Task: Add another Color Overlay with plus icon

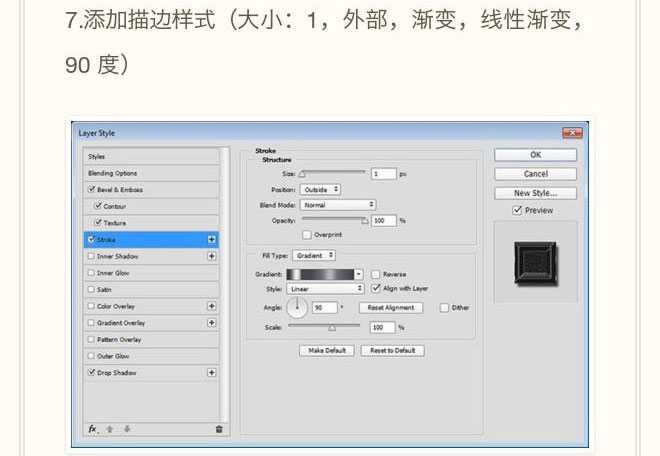Action: point(212,306)
